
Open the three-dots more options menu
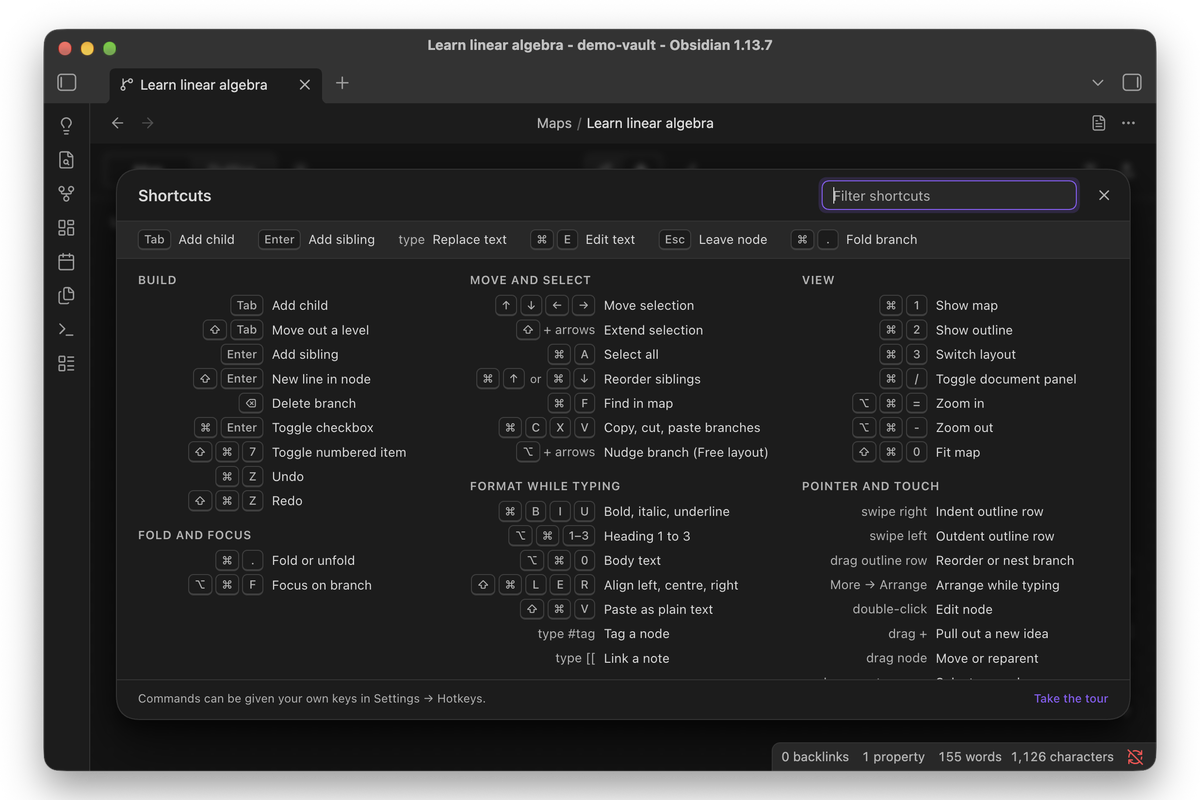click(1128, 123)
